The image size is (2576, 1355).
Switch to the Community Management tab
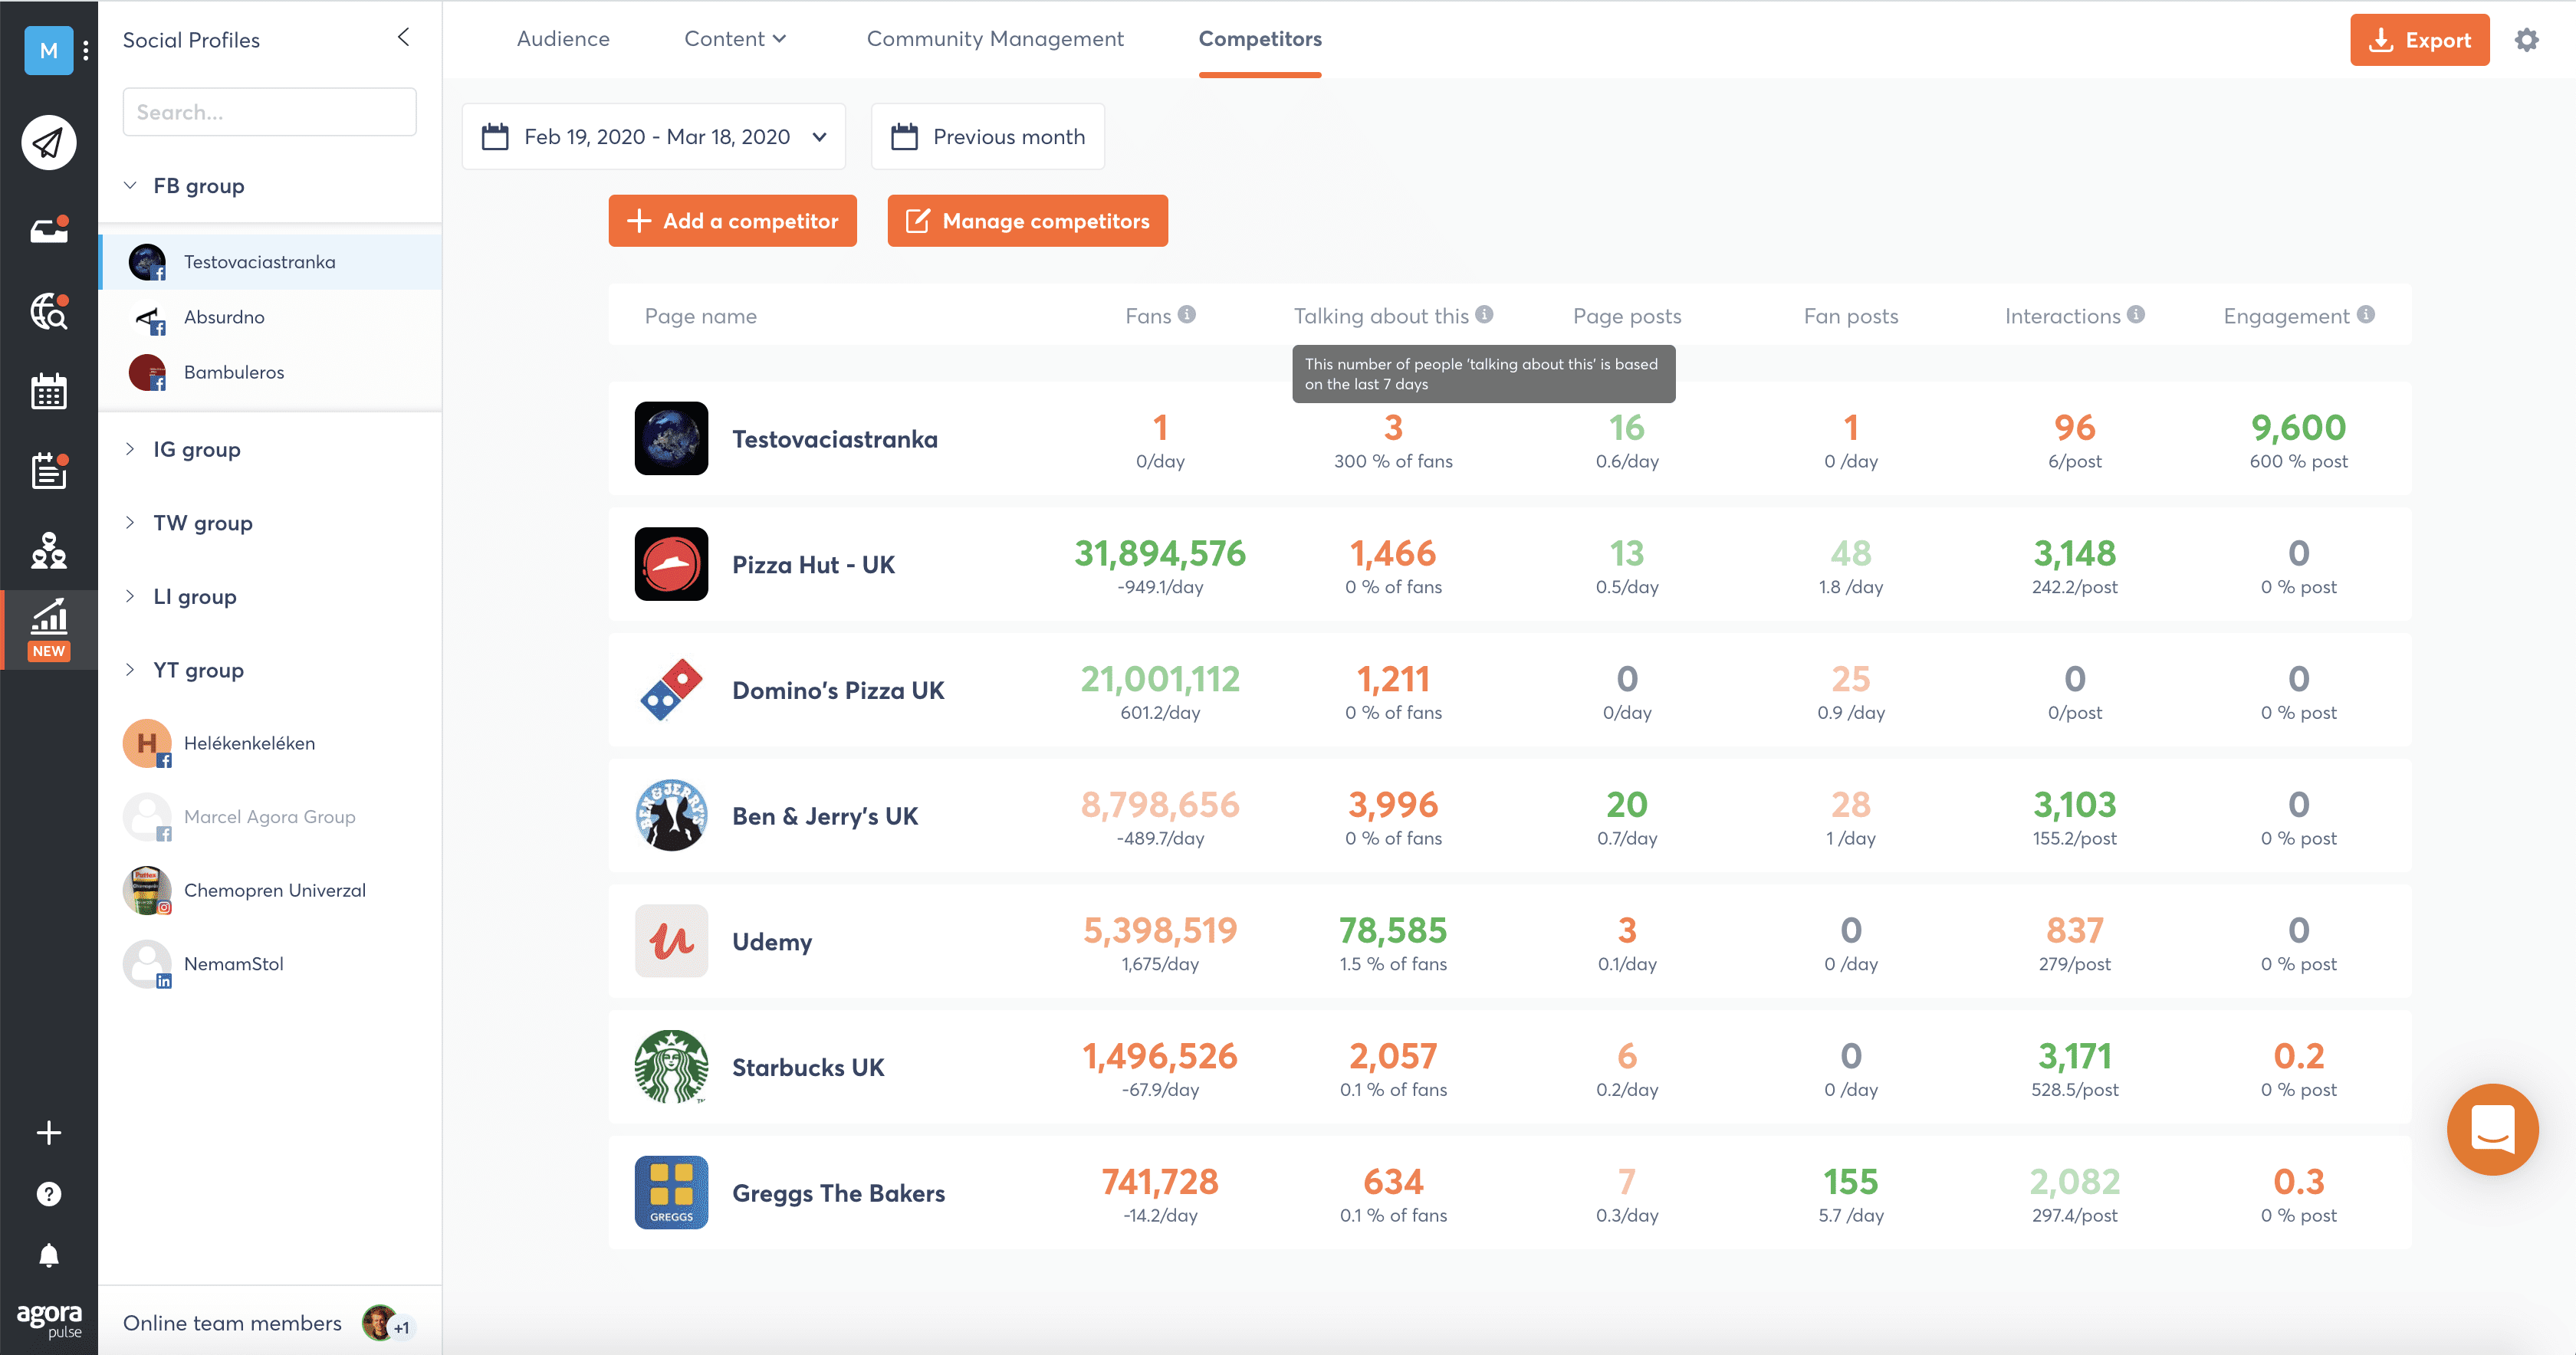click(x=995, y=38)
